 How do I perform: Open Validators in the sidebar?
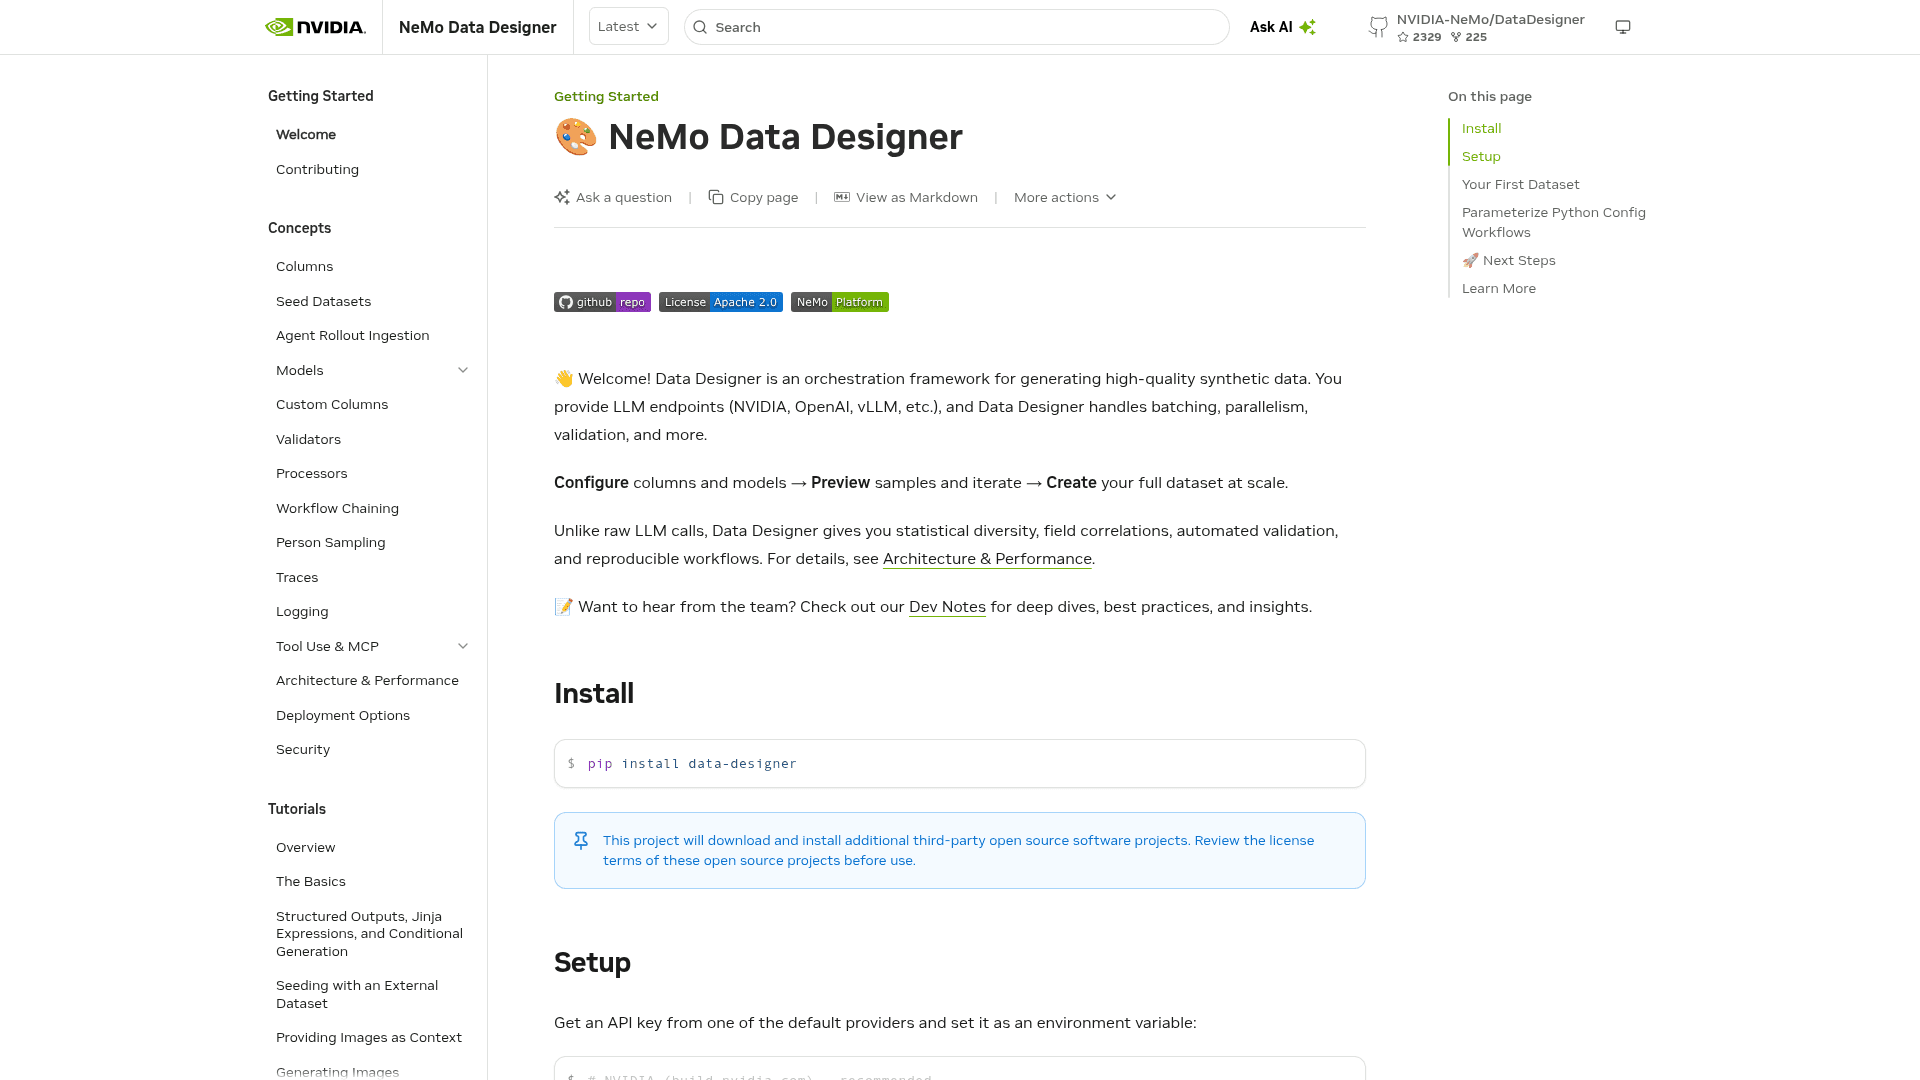(308, 439)
